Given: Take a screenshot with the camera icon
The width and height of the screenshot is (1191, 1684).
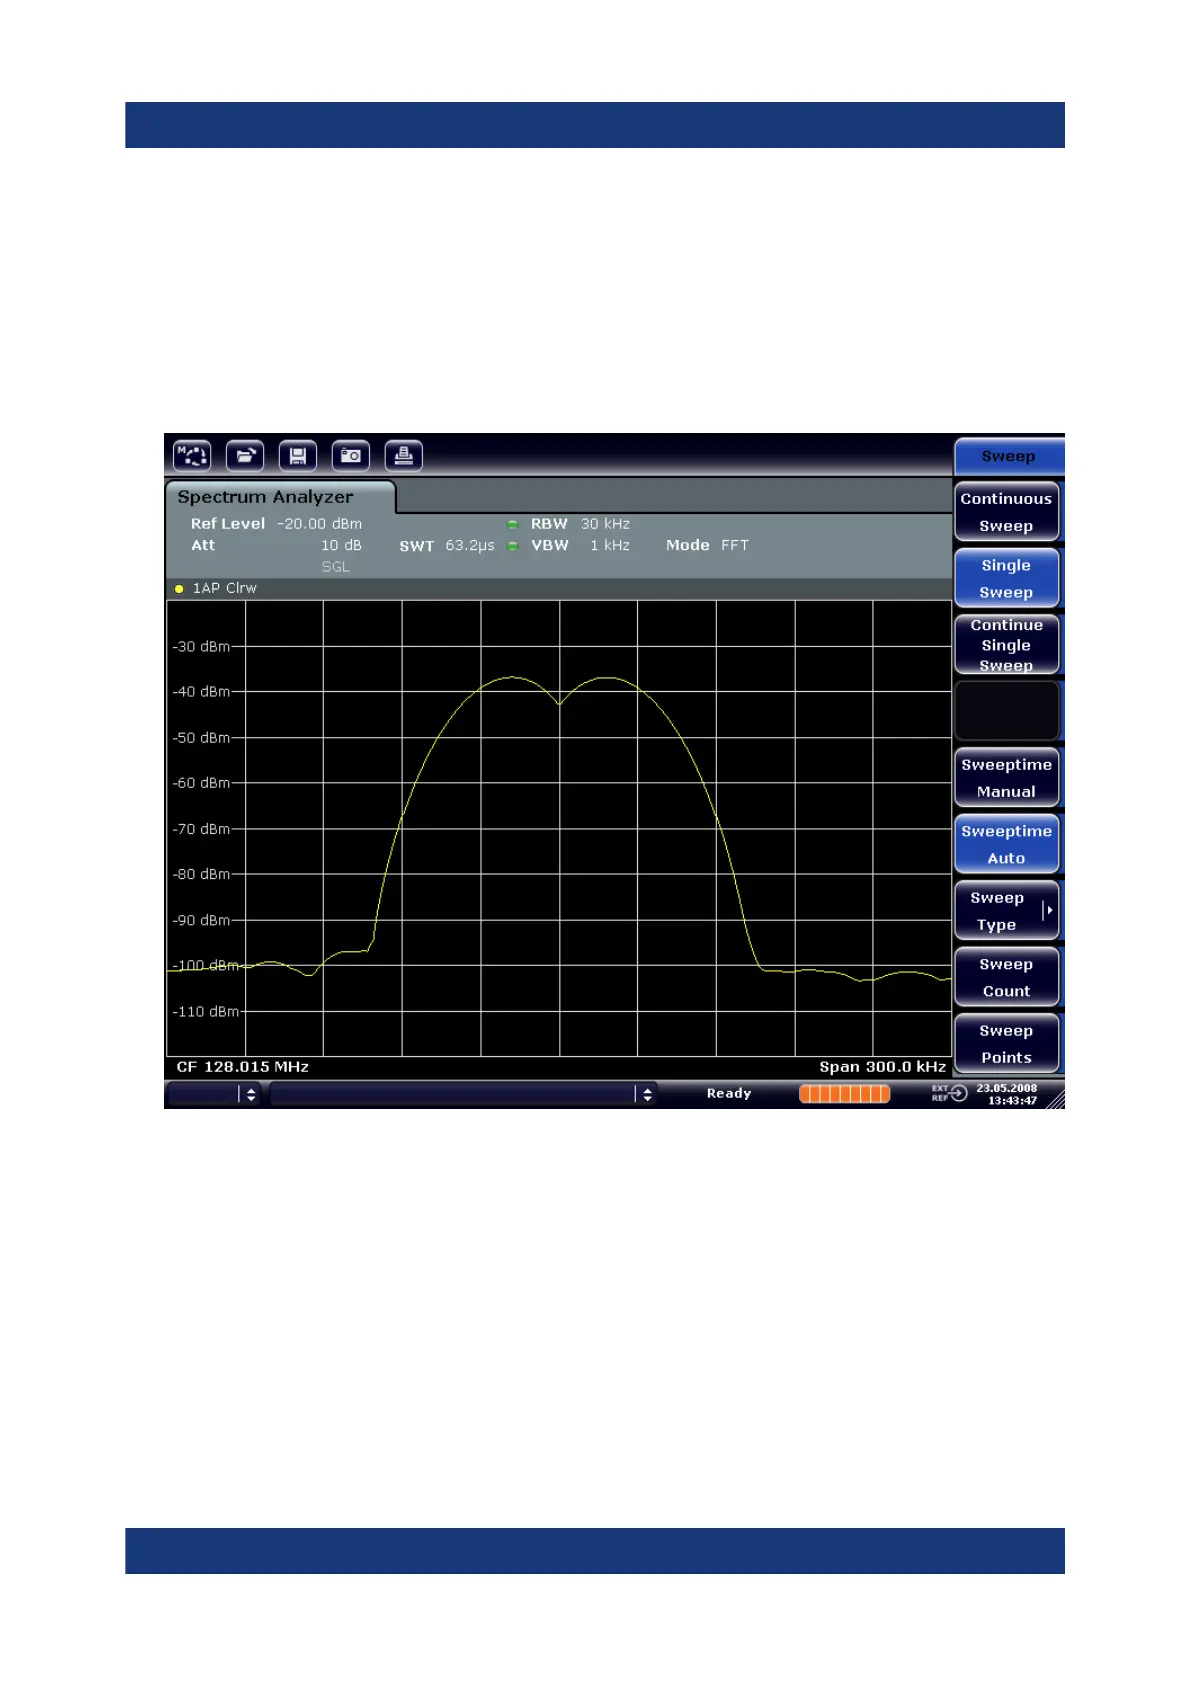Looking at the screenshot, I should [350, 456].
